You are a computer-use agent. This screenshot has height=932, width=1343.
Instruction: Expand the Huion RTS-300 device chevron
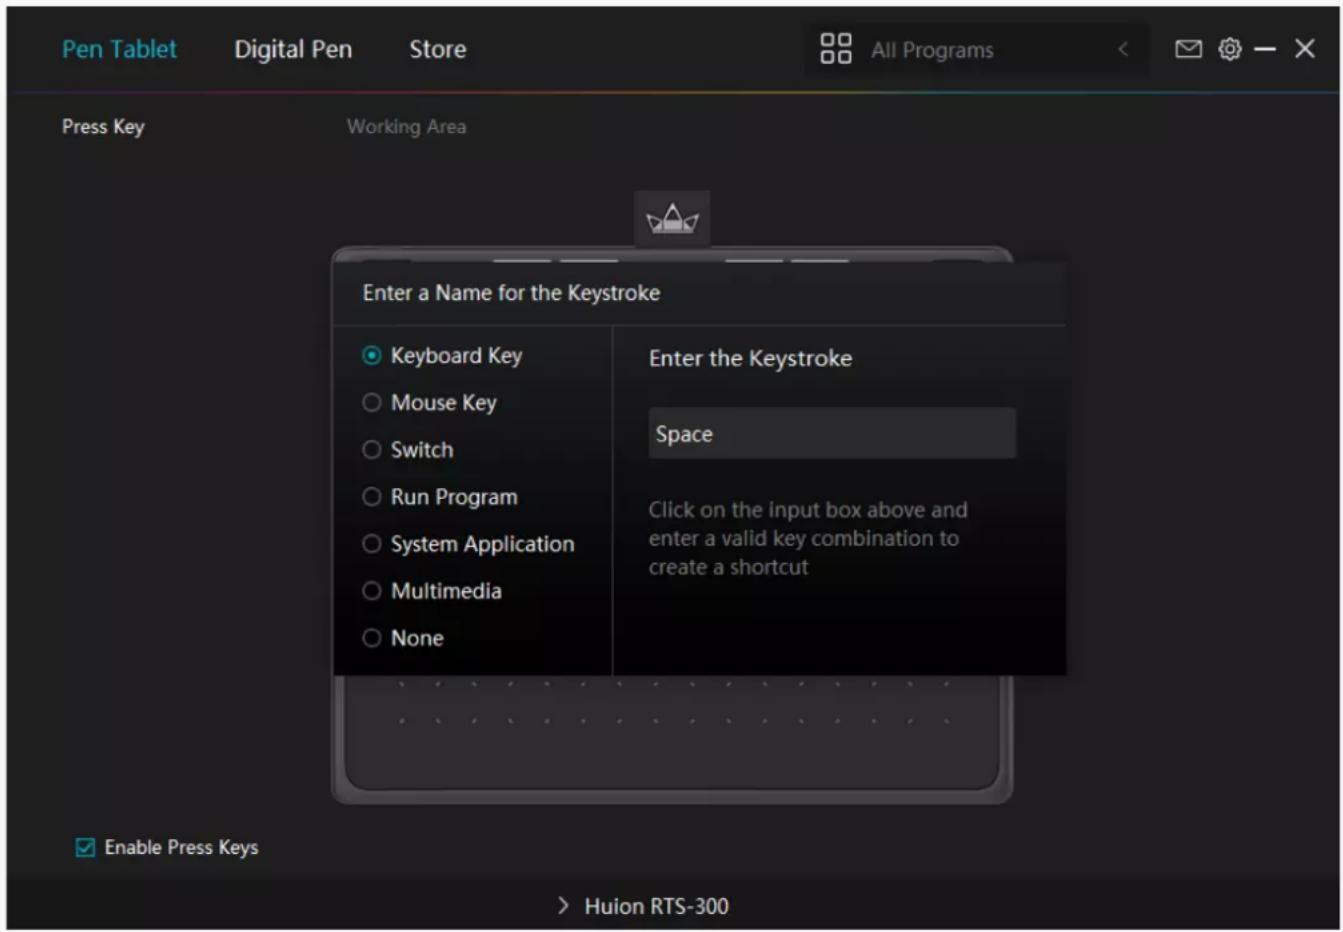point(563,906)
